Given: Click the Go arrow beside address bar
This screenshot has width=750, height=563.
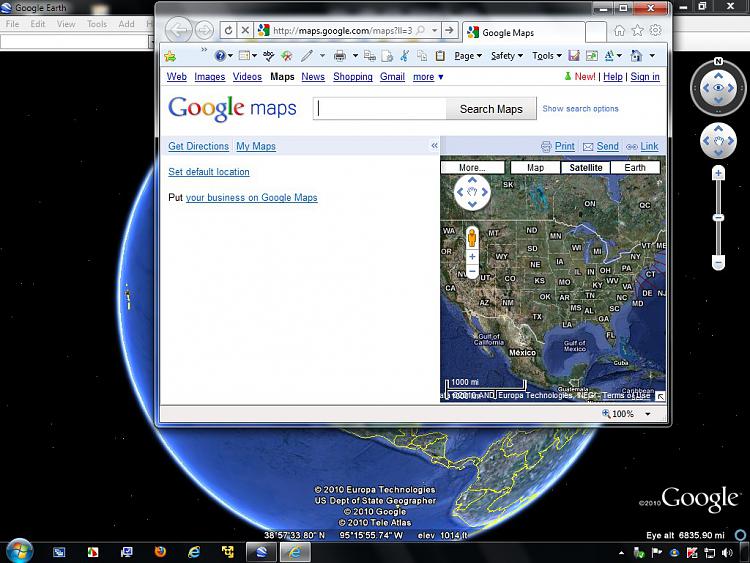Looking at the screenshot, I should (449, 31).
